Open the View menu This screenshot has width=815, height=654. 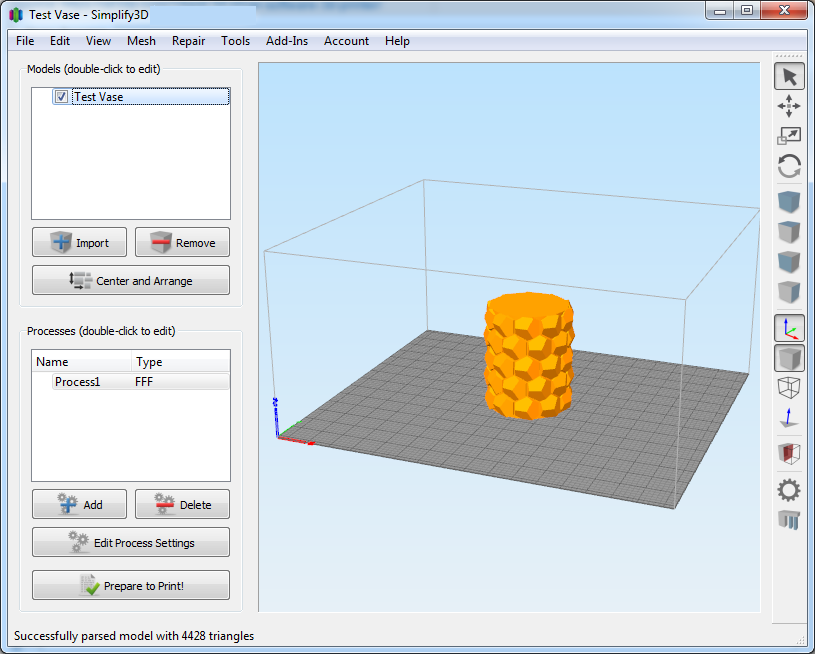tap(98, 41)
